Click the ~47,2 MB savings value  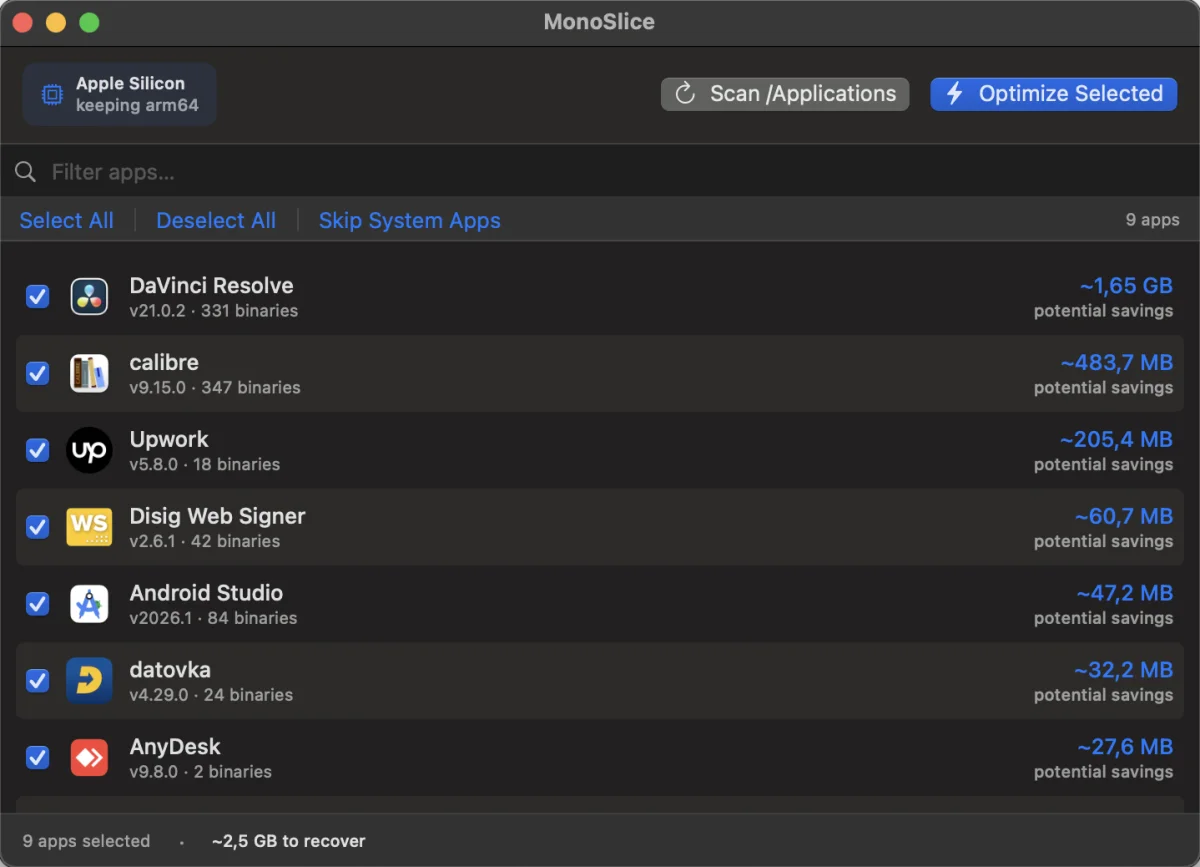click(1125, 594)
